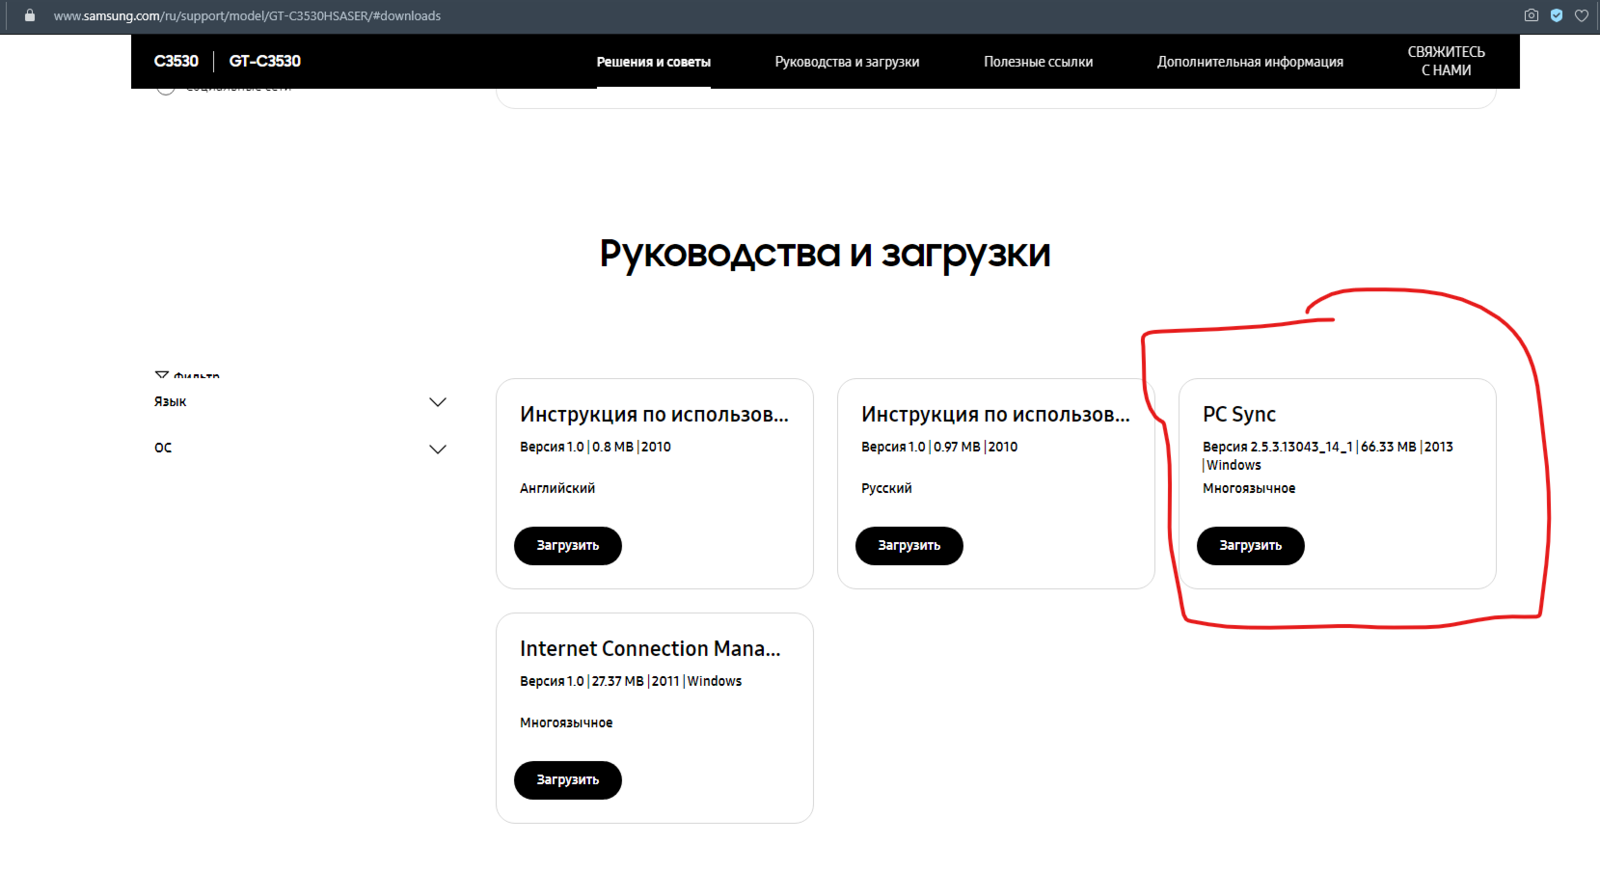The height and width of the screenshot is (872, 1600).
Task: Open the blue shield protection icon
Action: coord(1557,15)
